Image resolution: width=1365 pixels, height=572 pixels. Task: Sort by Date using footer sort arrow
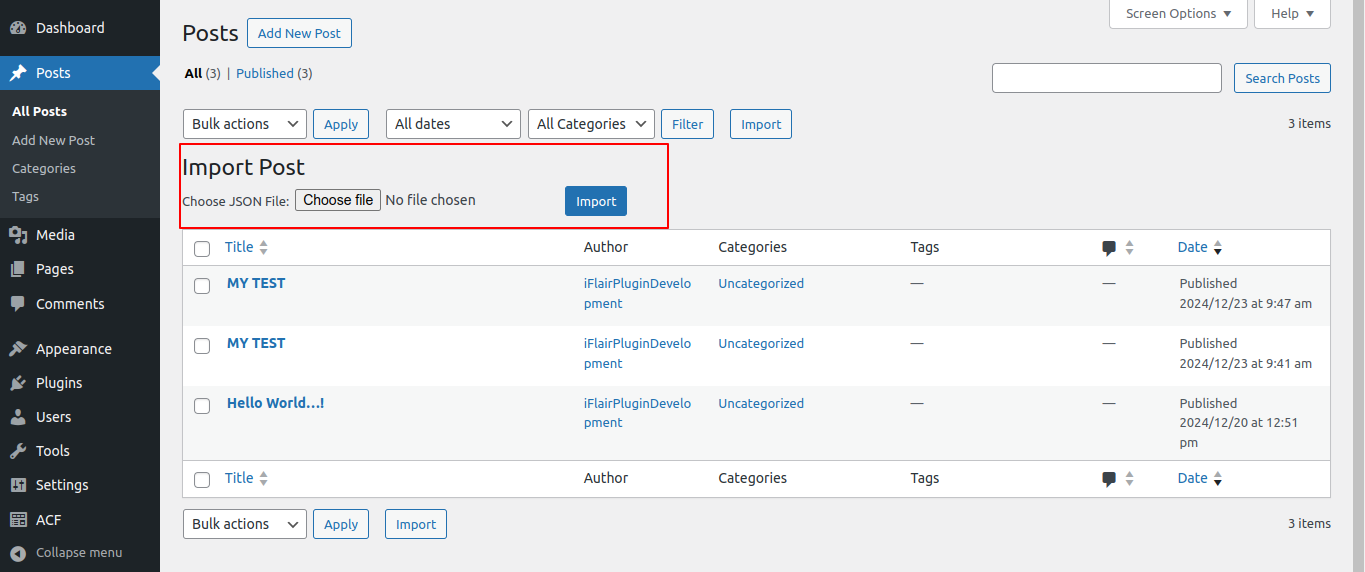pyautogui.click(x=1218, y=479)
